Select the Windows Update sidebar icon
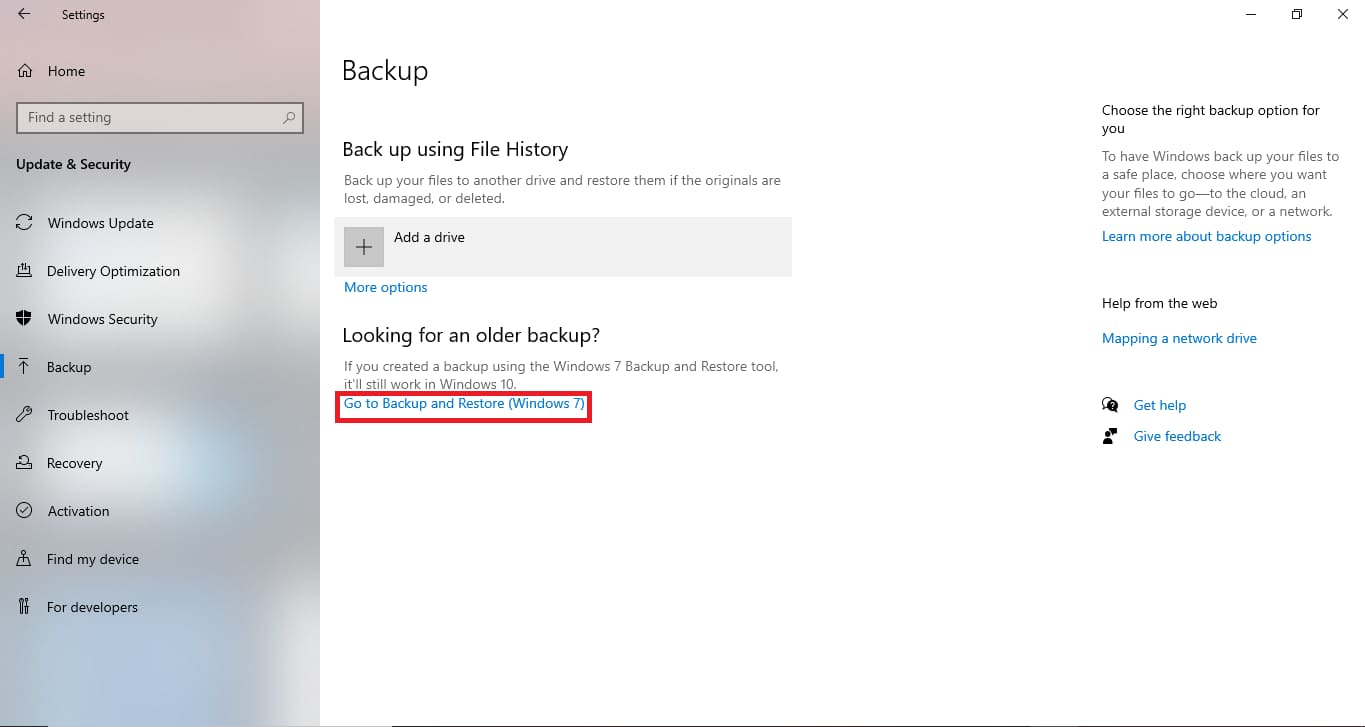Image resolution: width=1365 pixels, height=727 pixels. (24, 223)
